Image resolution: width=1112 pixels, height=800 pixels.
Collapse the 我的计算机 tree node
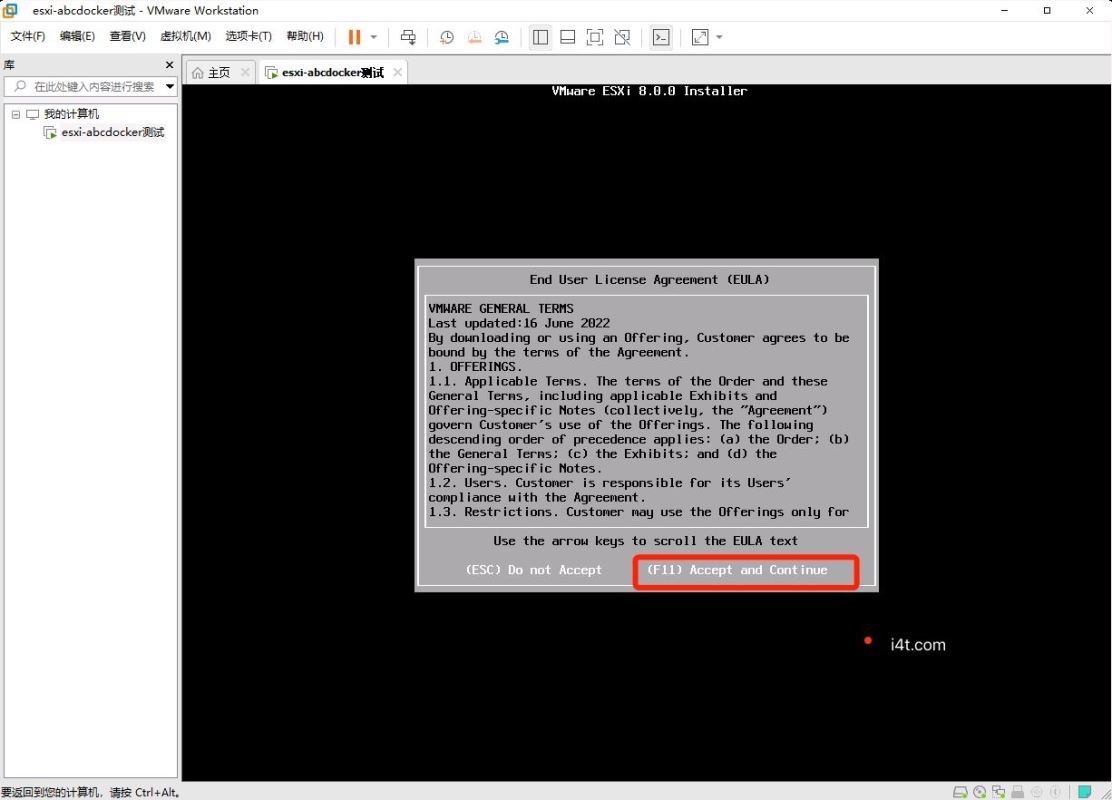point(16,114)
